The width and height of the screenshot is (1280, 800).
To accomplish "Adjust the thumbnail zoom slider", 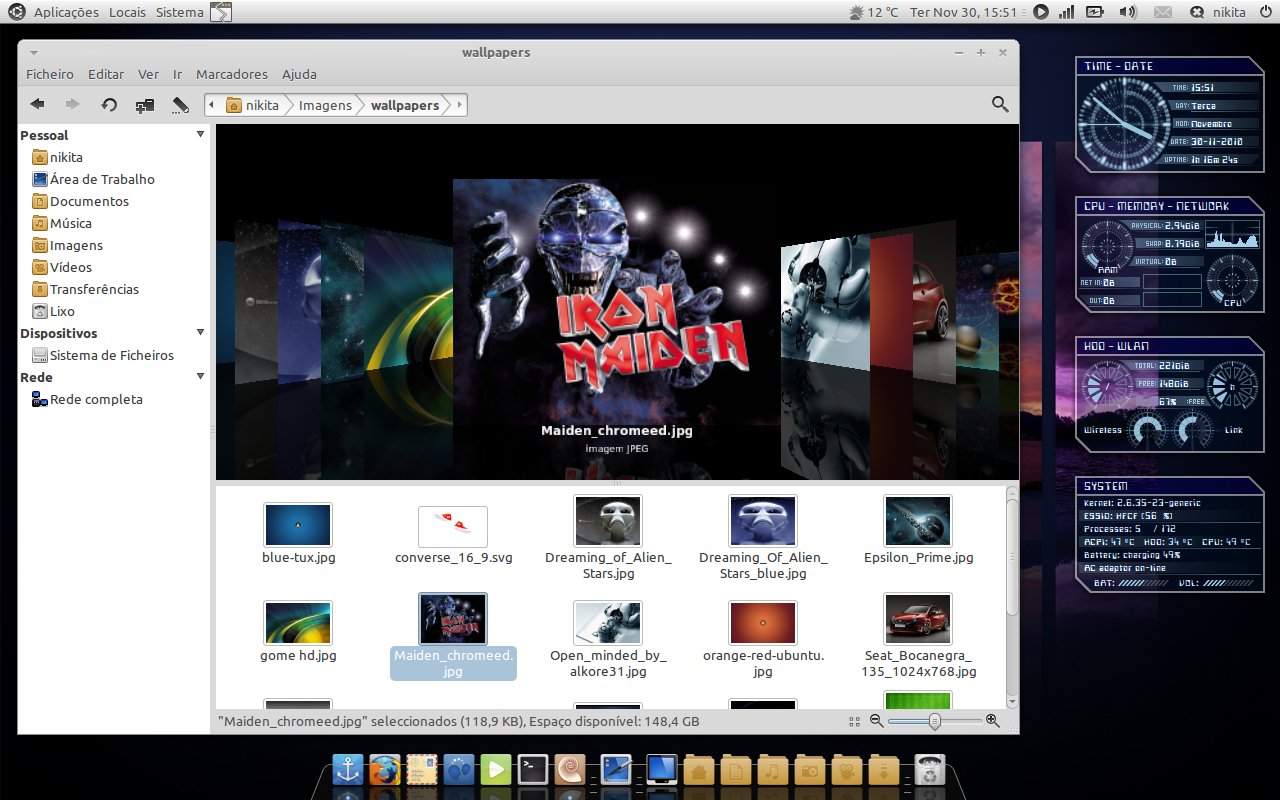I will tap(934, 720).
